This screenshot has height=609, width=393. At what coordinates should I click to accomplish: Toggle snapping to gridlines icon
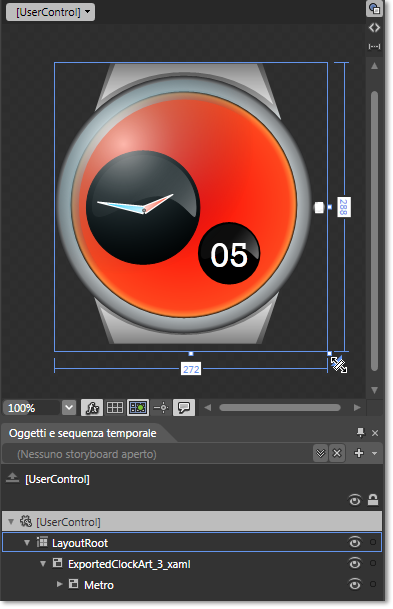coord(138,408)
